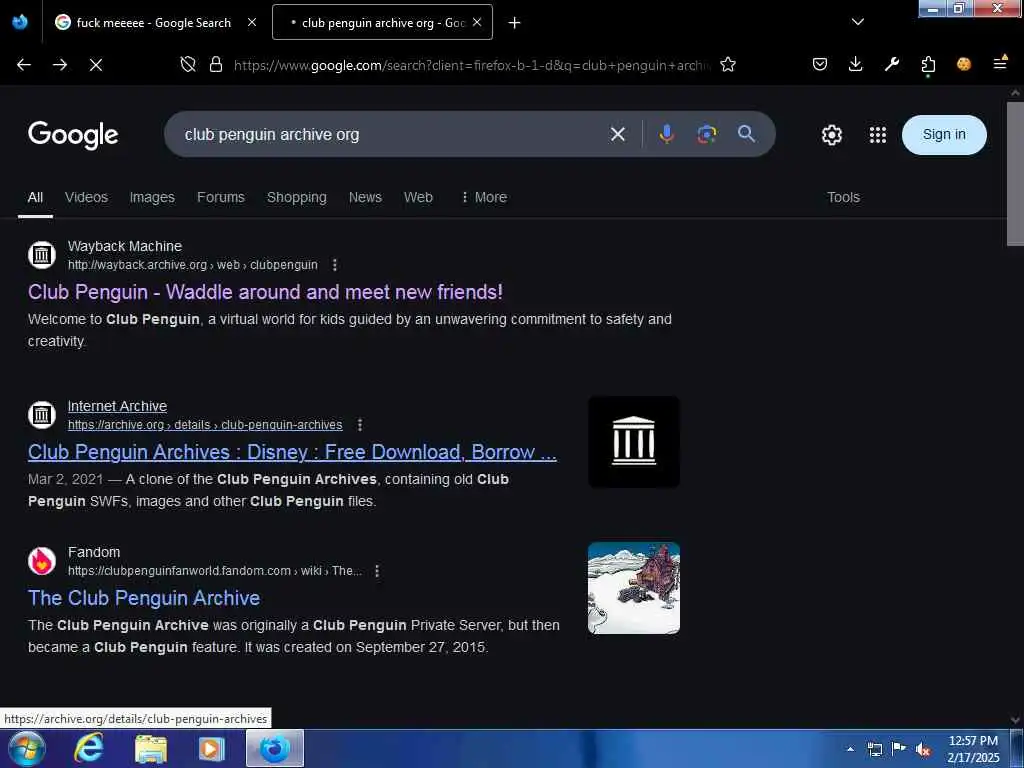Viewport: 1024px width, 768px height.
Task: Search by image with Lens icon
Action: click(x=707, y=134)
